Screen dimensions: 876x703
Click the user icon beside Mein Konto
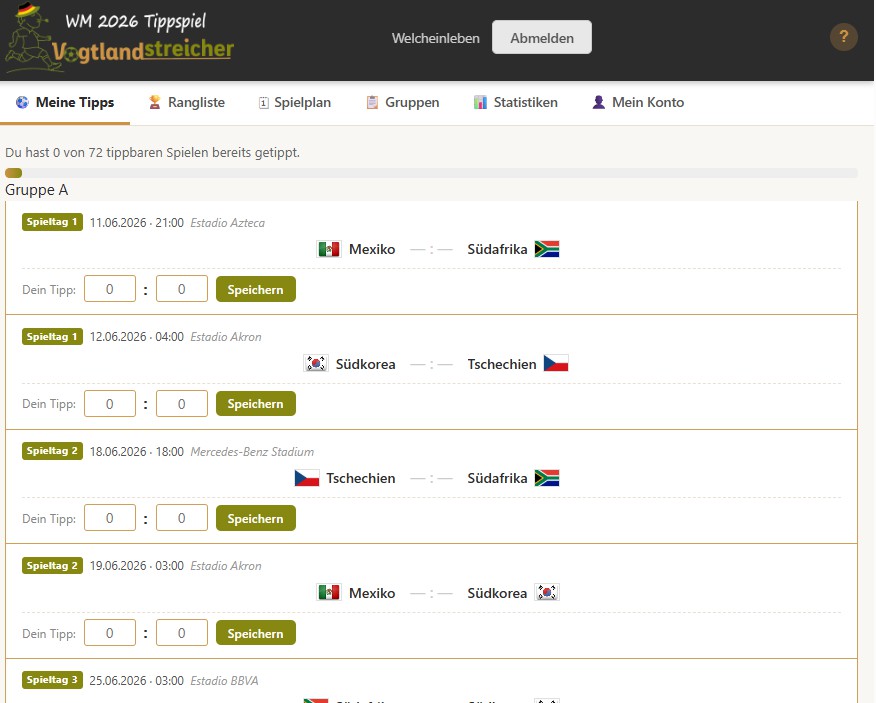coord(598,102)
